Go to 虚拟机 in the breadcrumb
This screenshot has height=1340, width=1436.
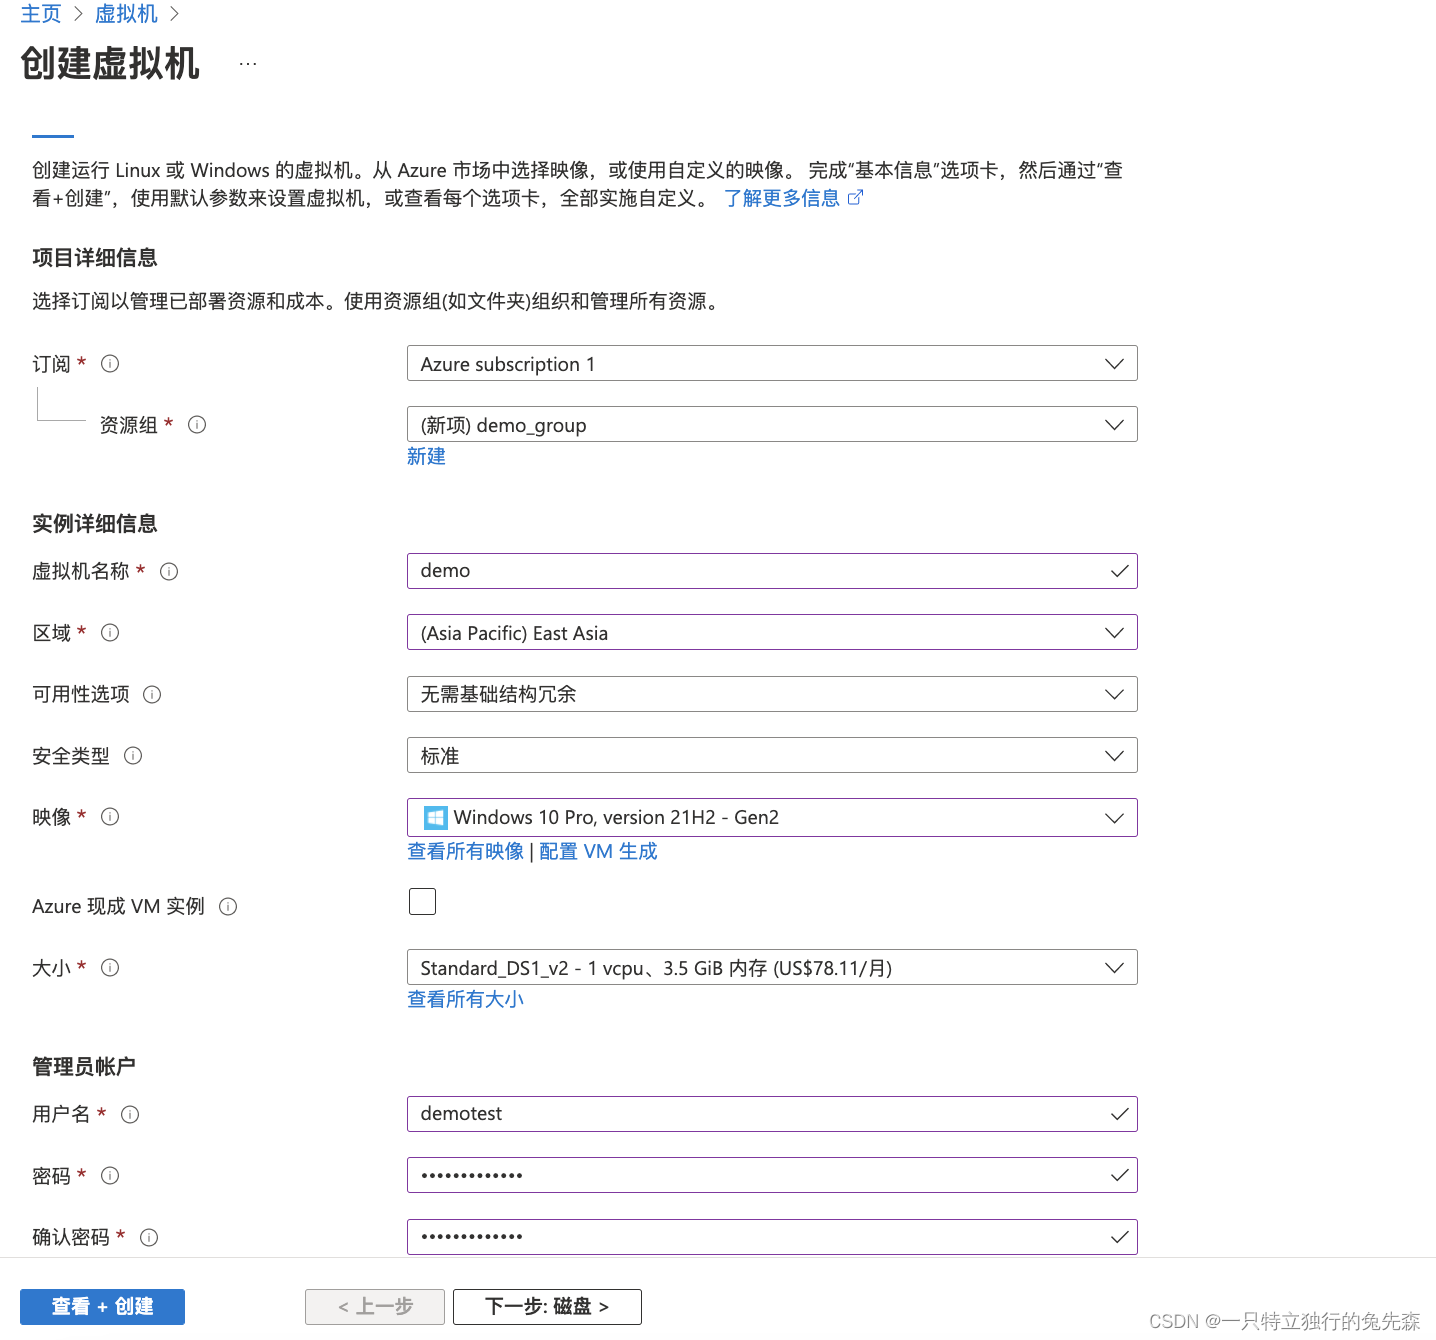(x=126, y=14)
